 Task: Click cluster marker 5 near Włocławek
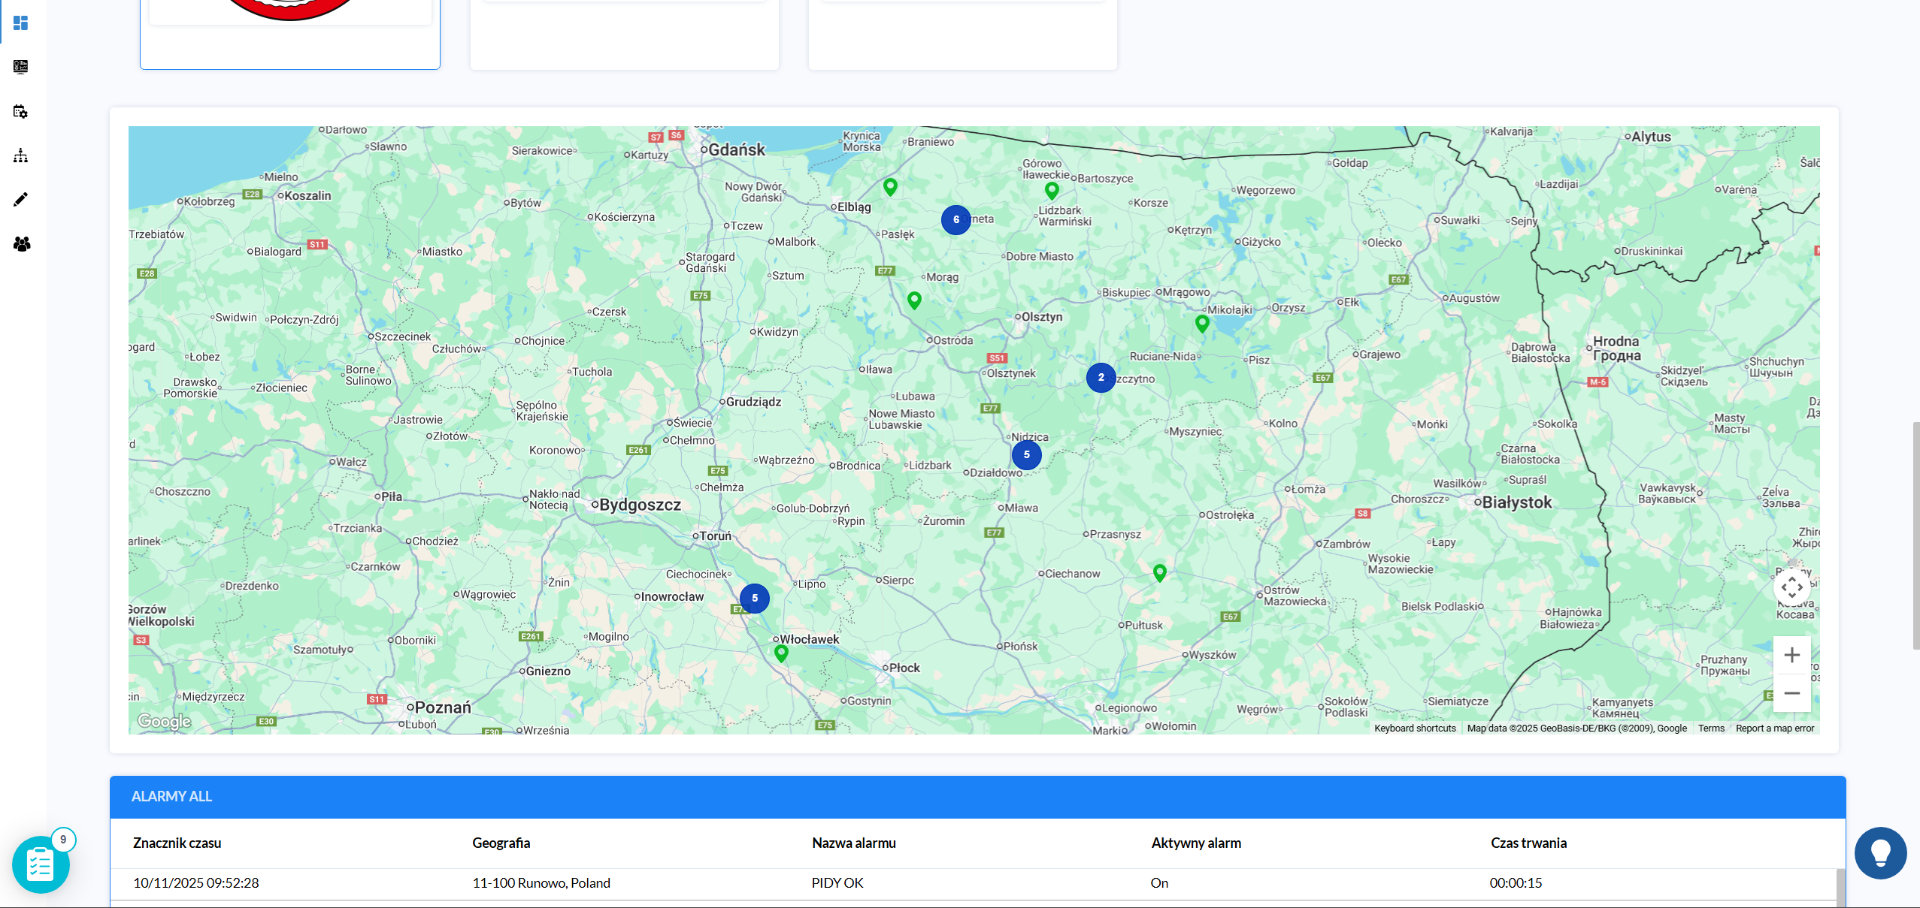[755, 599]
